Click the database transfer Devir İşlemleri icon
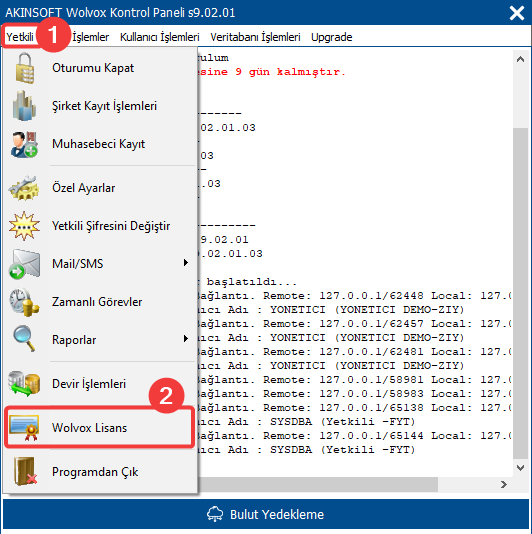This screenshot has height=534, width=532. click(24, 384)
